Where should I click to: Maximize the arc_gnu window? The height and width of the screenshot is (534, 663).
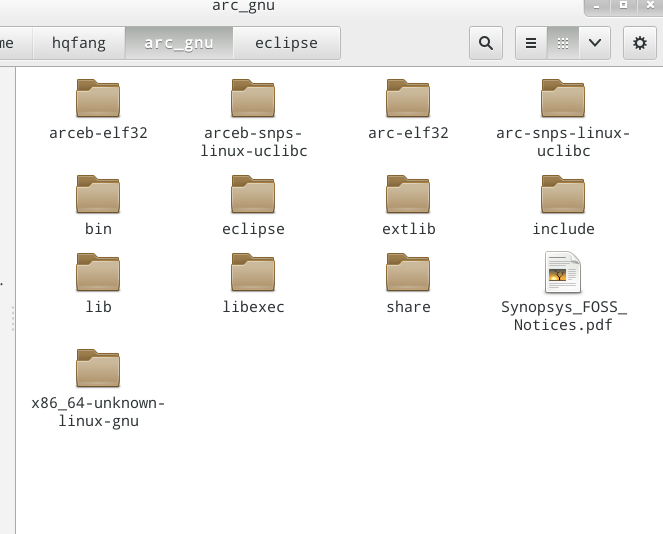[623, 5]
